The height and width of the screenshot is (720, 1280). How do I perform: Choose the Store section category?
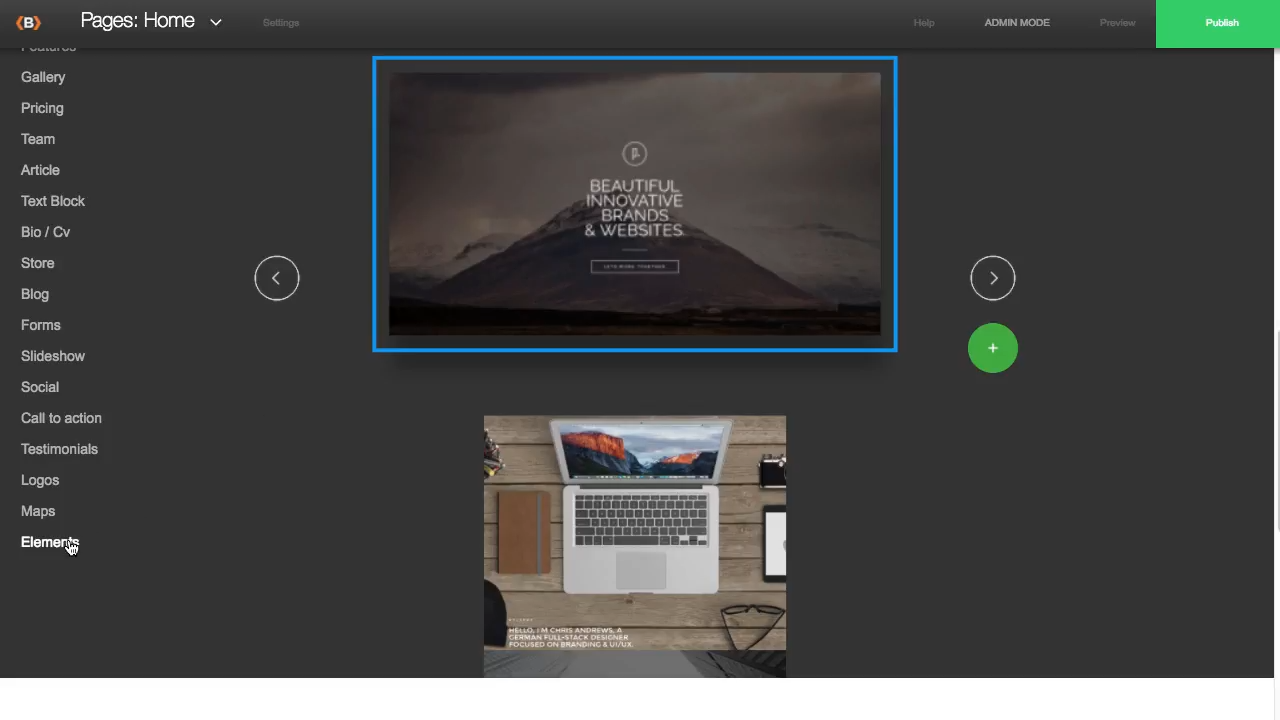pos(38,263)
